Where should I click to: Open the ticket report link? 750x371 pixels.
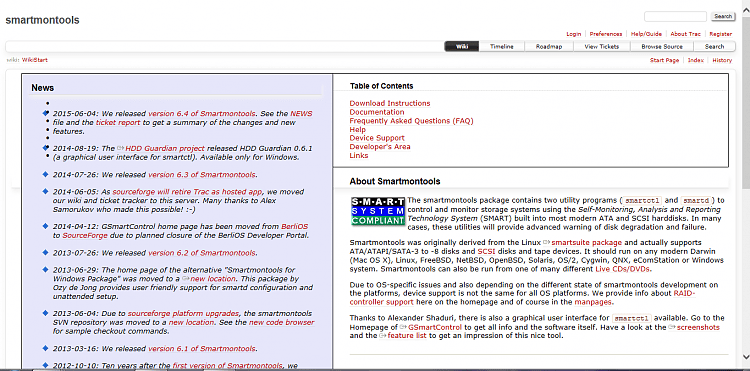click(x=118, y=122)
